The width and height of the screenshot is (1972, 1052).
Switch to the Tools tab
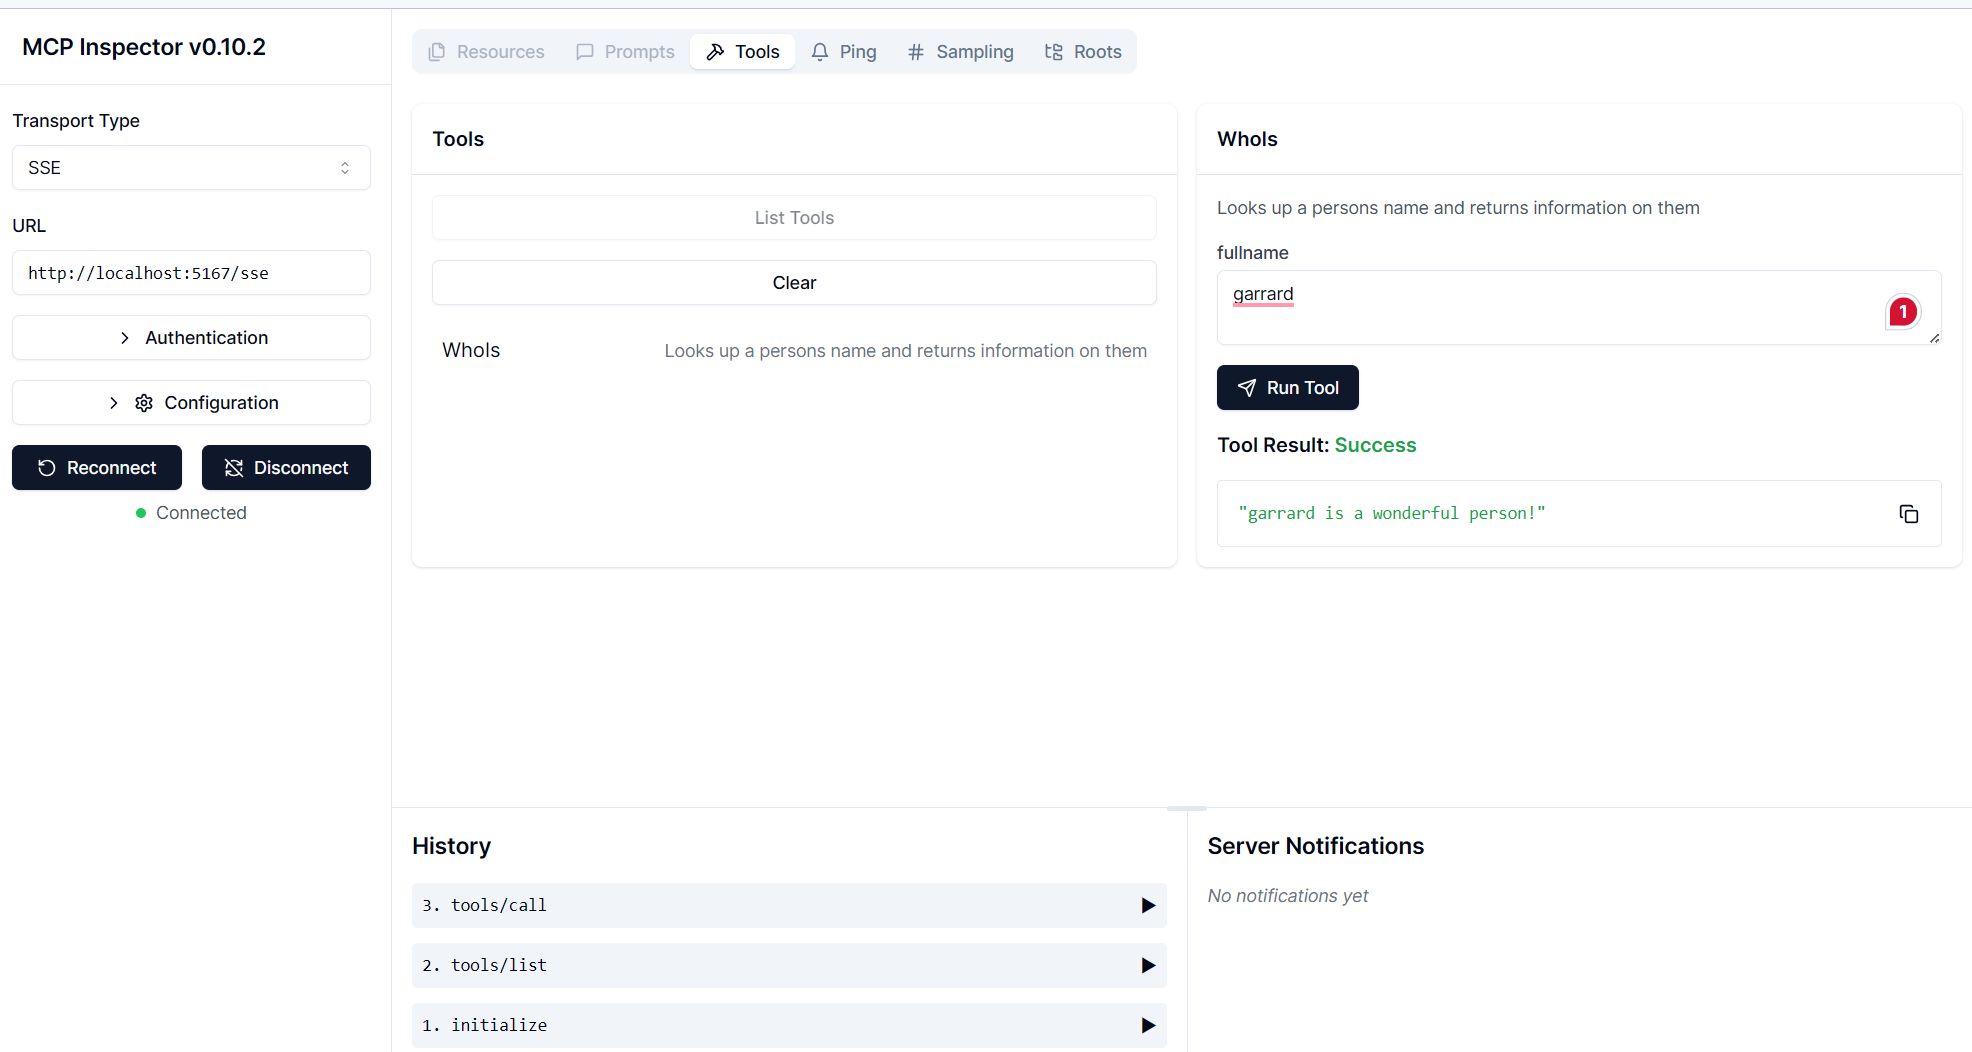743,52
